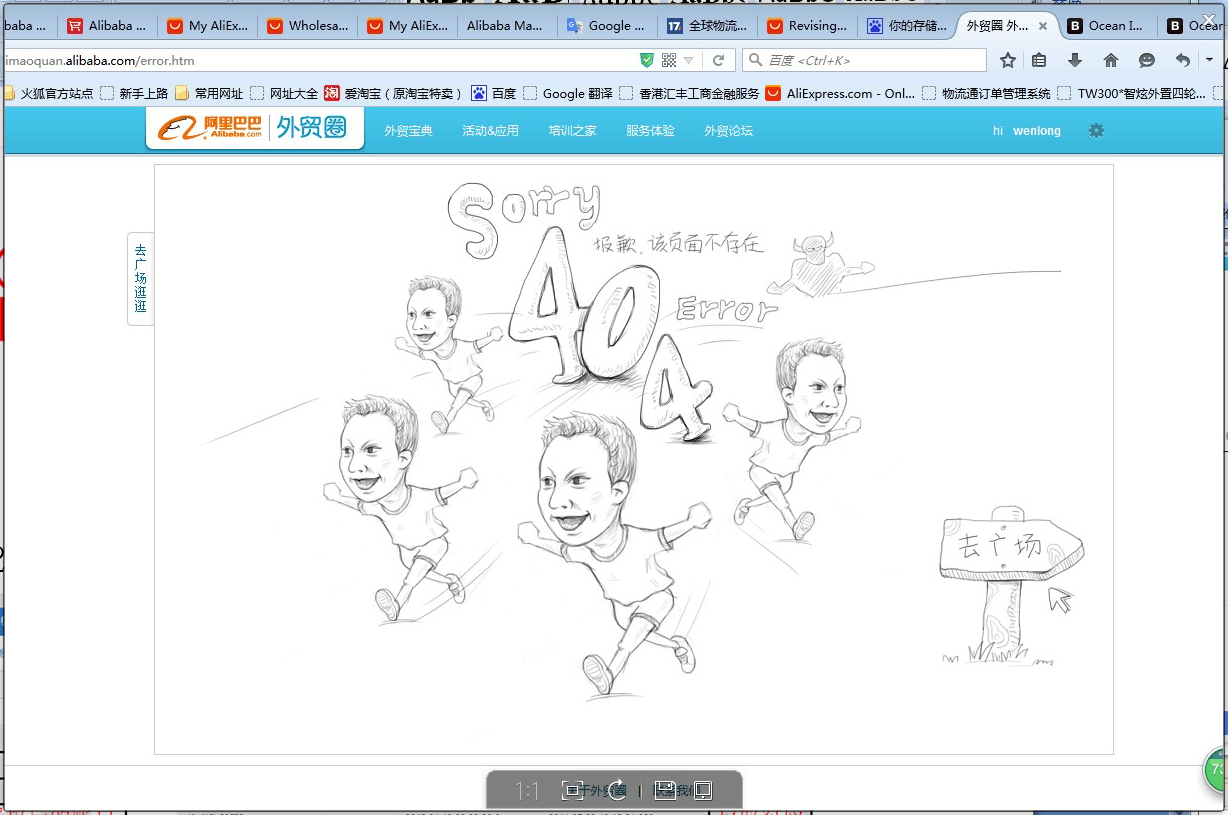Click the QR code icon in address bar
Viewport: 1228px width, 815px height.
pyautogui.click(x=669, y=61)
